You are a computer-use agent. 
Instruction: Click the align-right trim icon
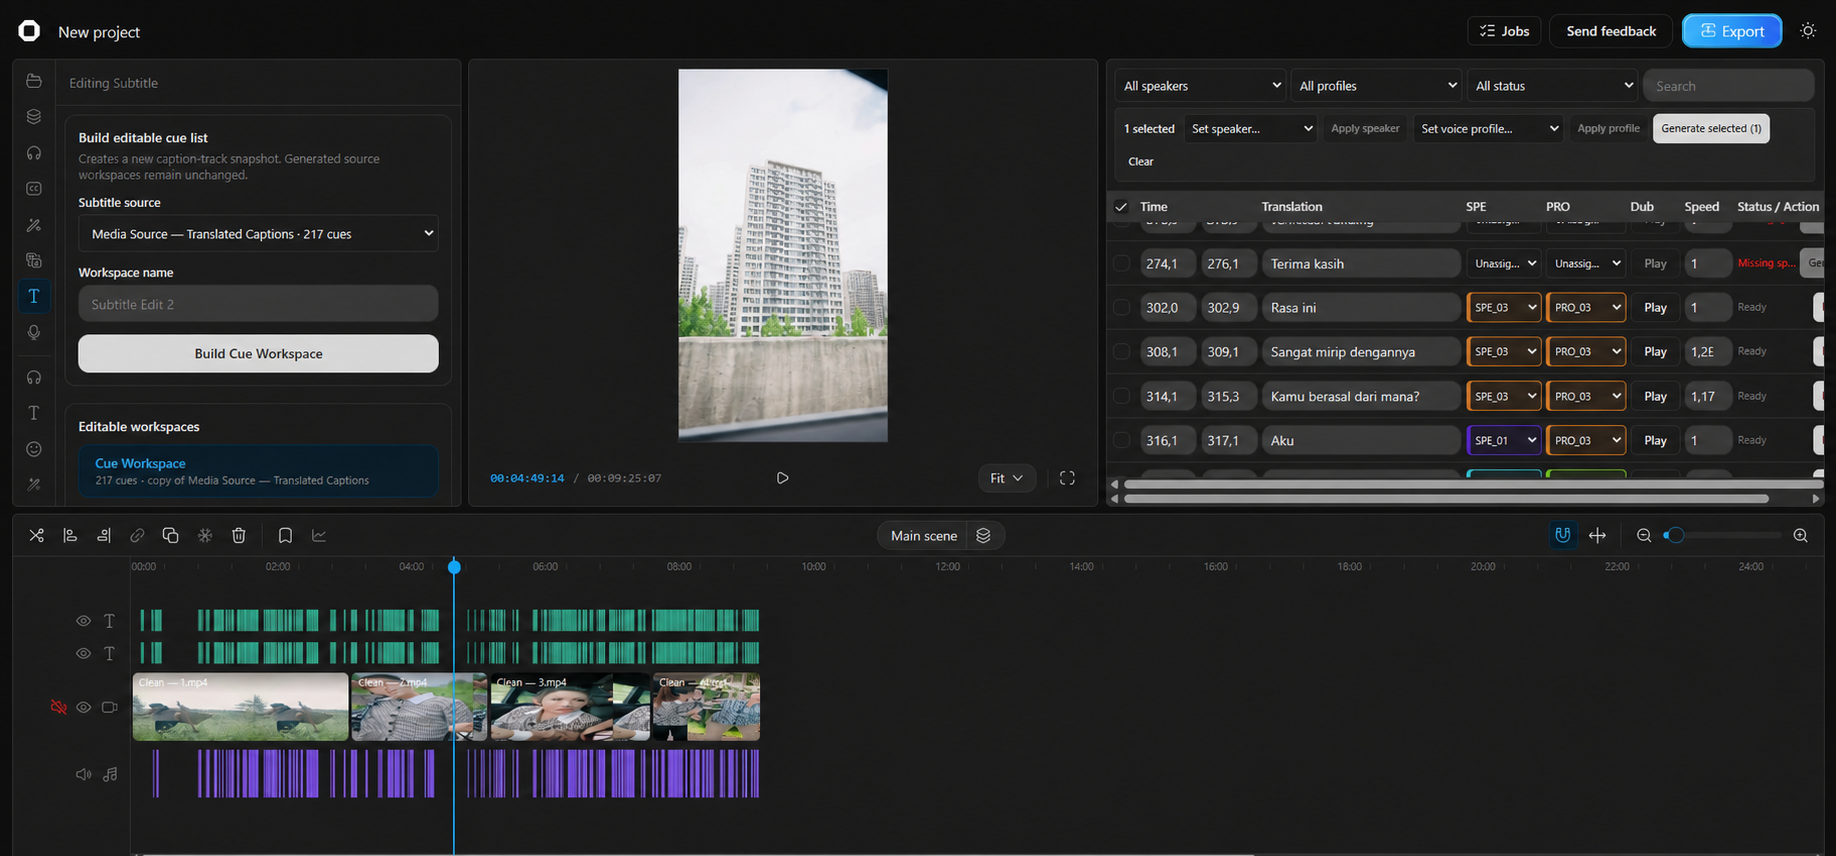[x=104, y=535]
